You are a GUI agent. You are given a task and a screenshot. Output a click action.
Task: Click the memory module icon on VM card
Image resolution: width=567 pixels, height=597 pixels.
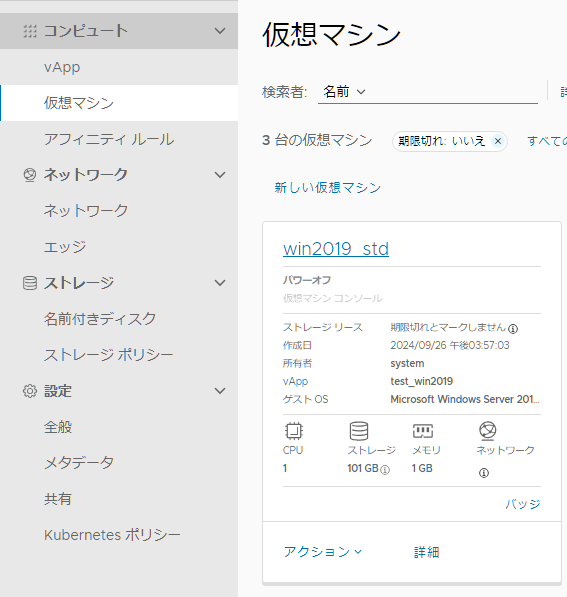tap(423, 431)
